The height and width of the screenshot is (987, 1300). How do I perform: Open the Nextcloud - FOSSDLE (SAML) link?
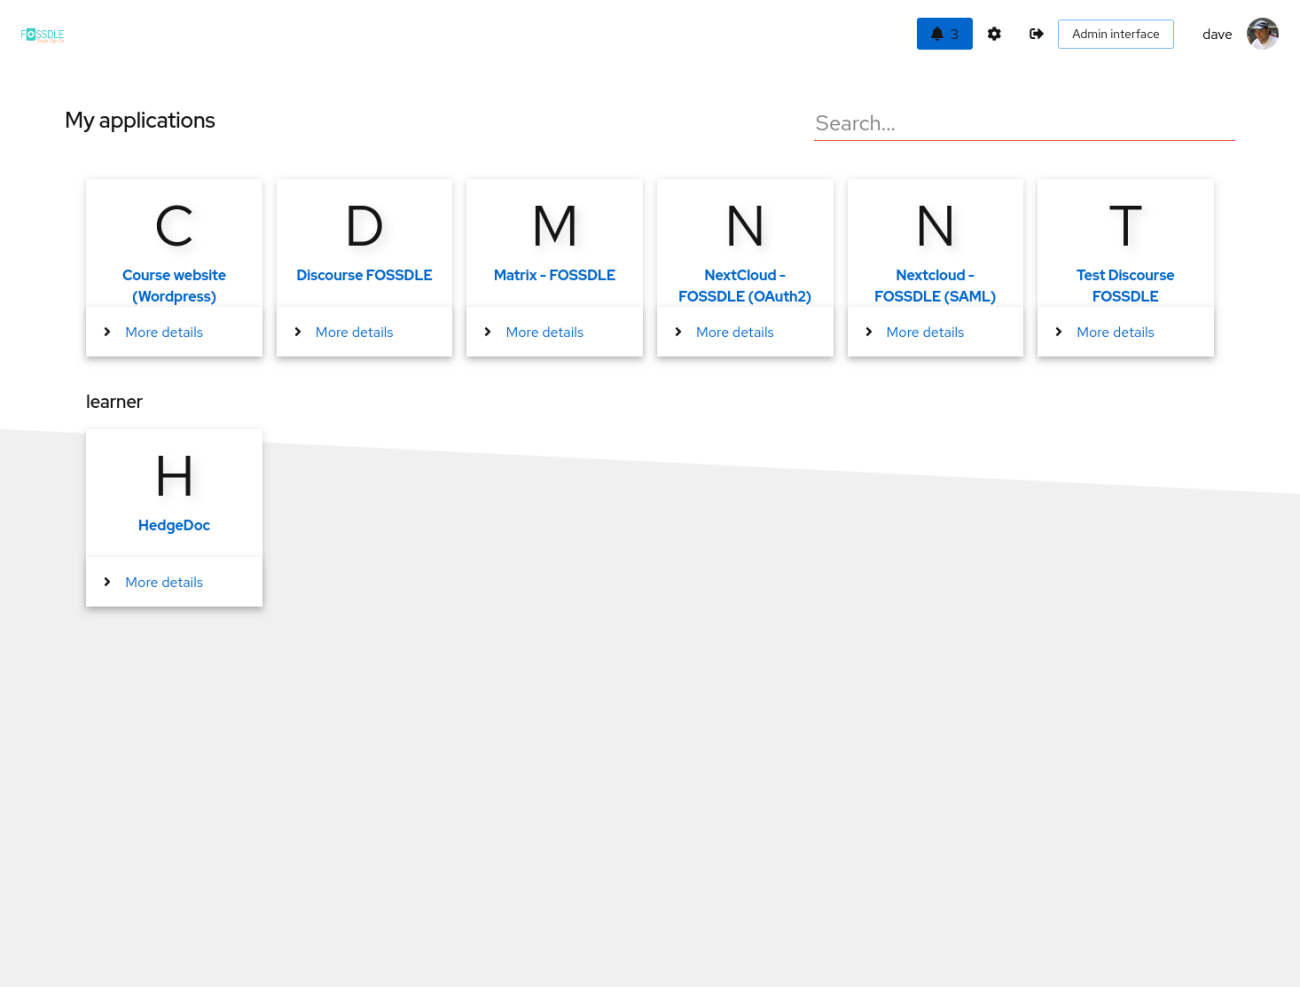(935, 286)
